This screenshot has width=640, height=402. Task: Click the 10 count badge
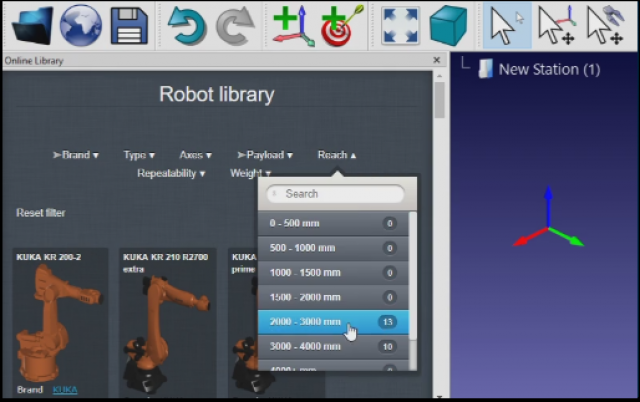(x=387, y=346)
